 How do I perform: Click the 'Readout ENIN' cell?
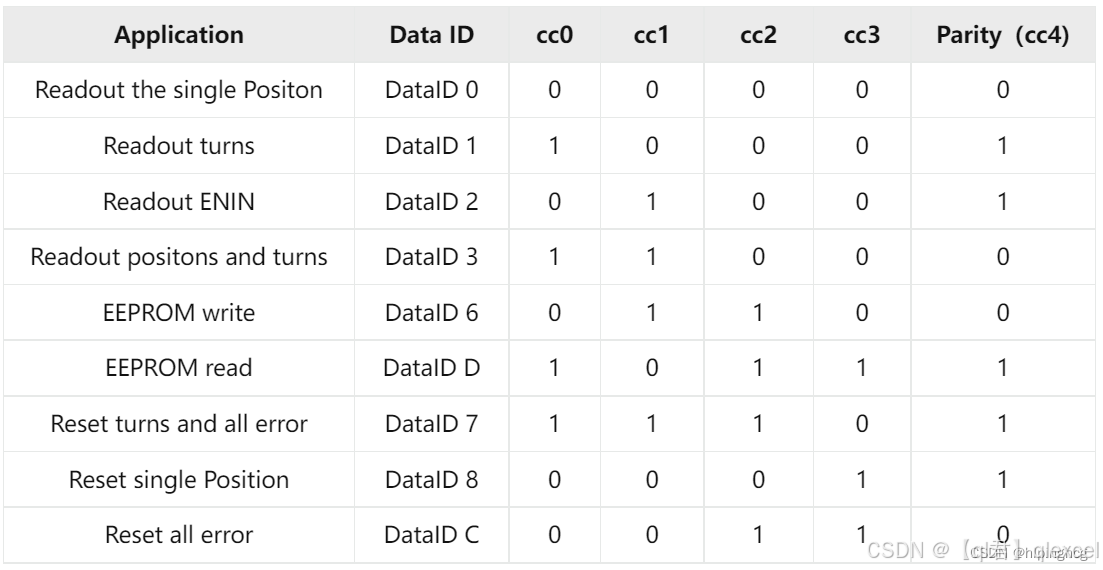coord(179,201)
